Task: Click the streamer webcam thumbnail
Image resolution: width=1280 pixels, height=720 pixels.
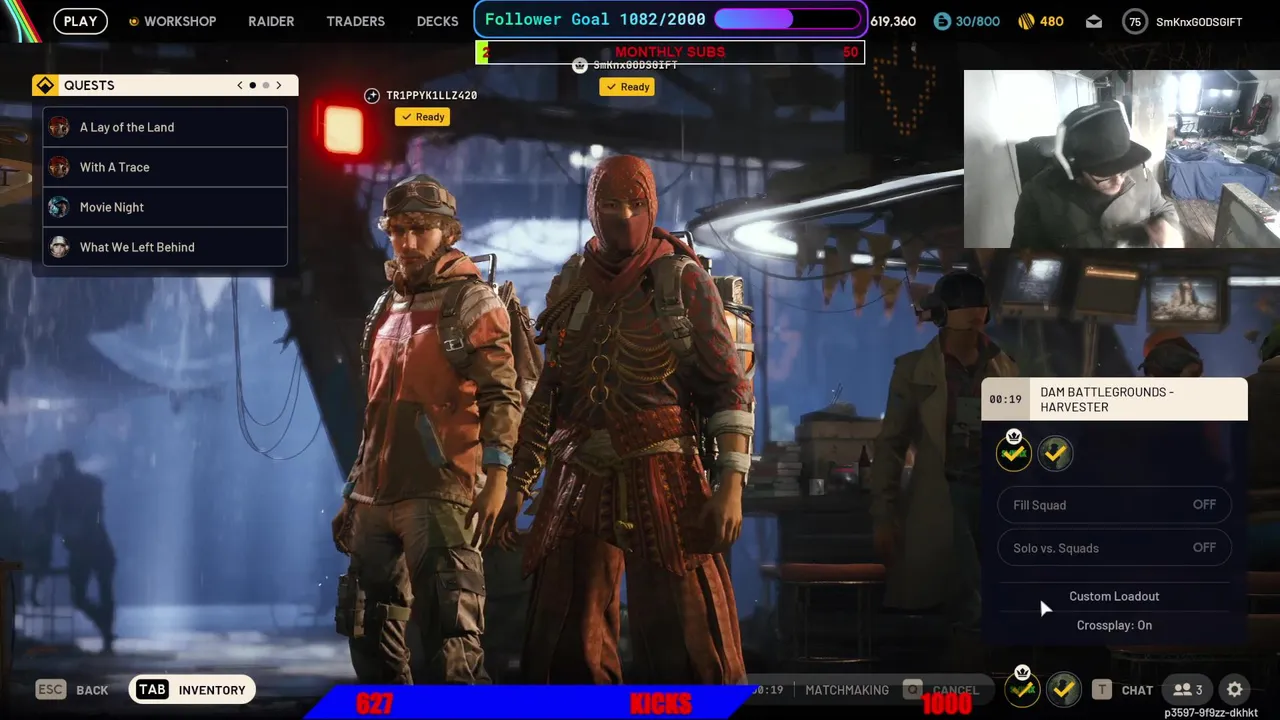Action: click(1121, 159)
